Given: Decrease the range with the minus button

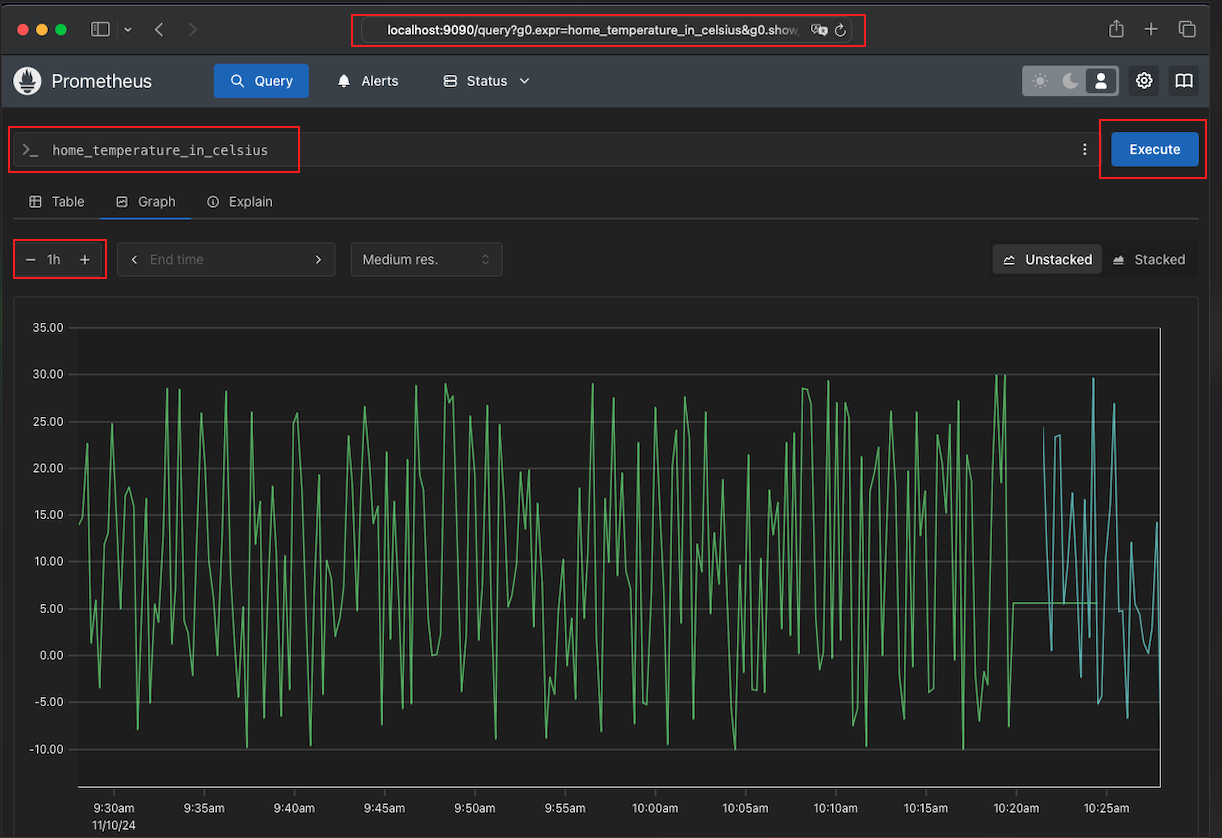Looking at the screenshot, I should coord(31,259).
